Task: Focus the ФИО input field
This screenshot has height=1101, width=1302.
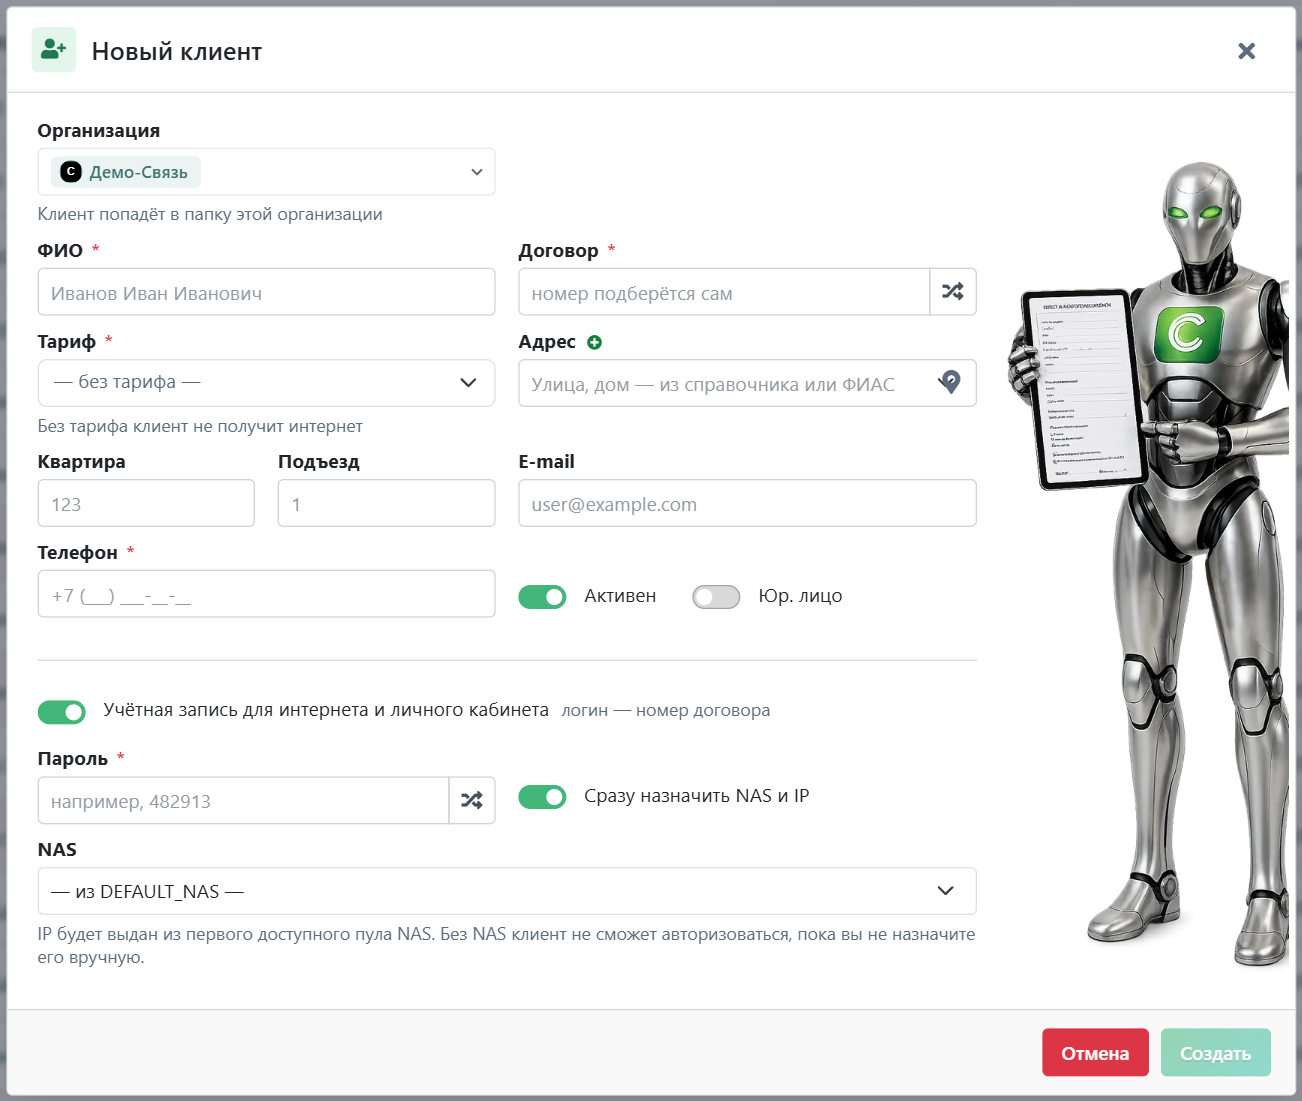Action: (x=266, y=292)
